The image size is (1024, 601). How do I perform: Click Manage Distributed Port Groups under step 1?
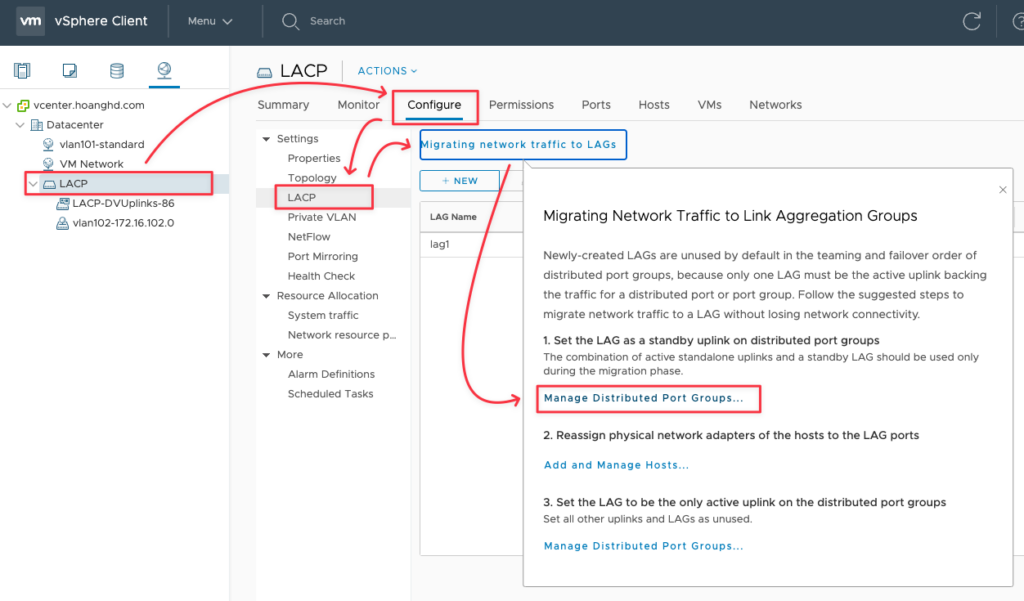coord(643,398)
